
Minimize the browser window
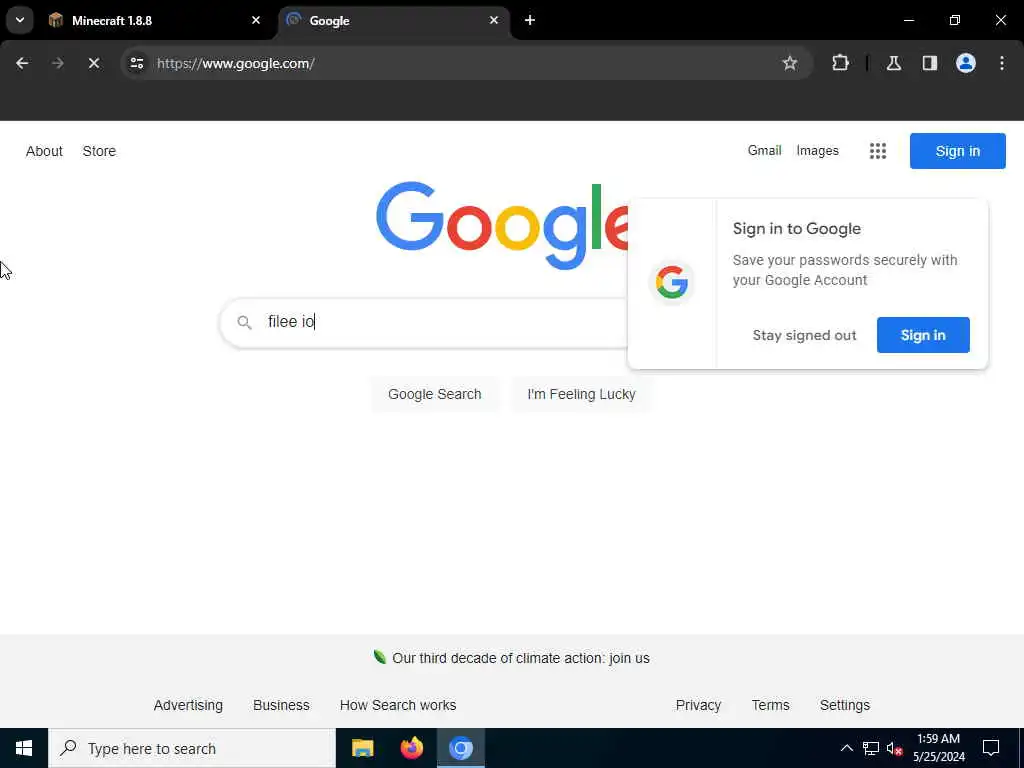click(x=908, y=20)
